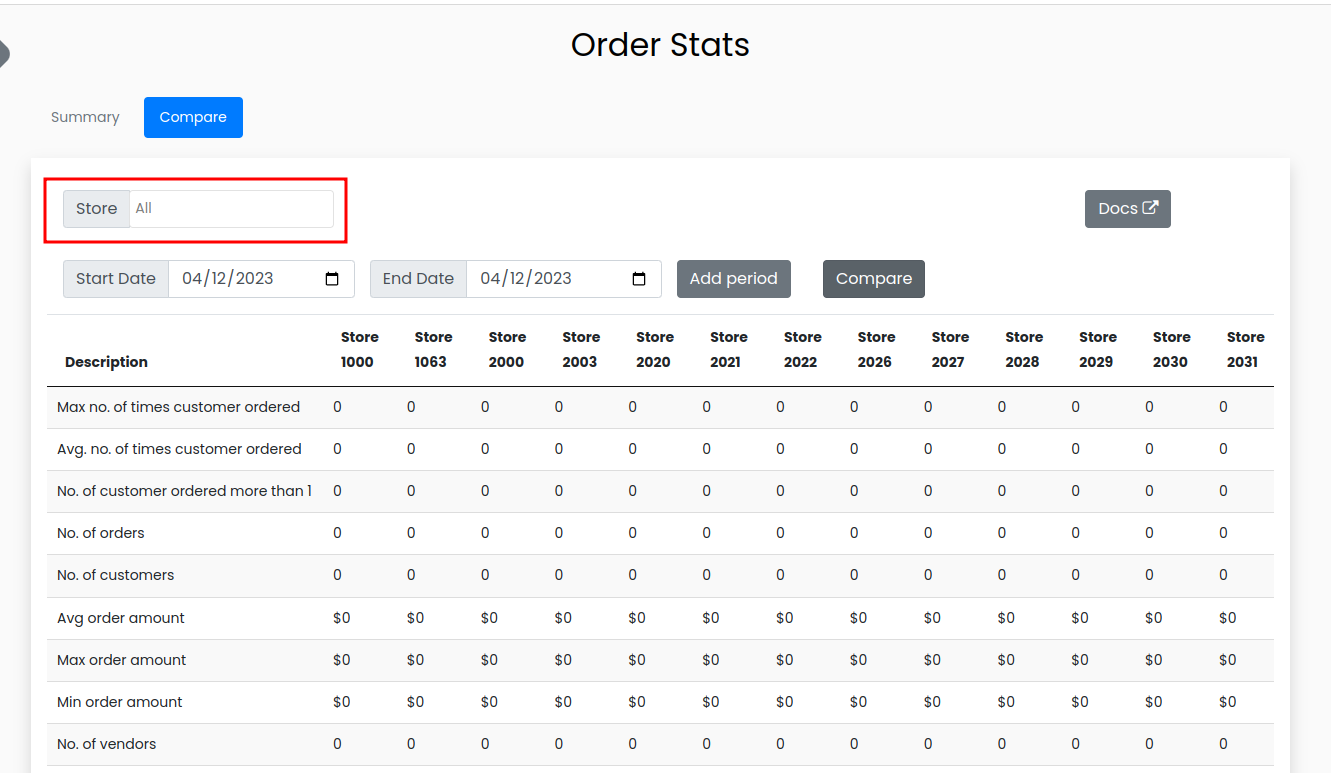Image resolution: width=1331 pixels, height=773 pixels.
Task: Click the partial sidebar toggle at left edge
Action: (4, 53)
